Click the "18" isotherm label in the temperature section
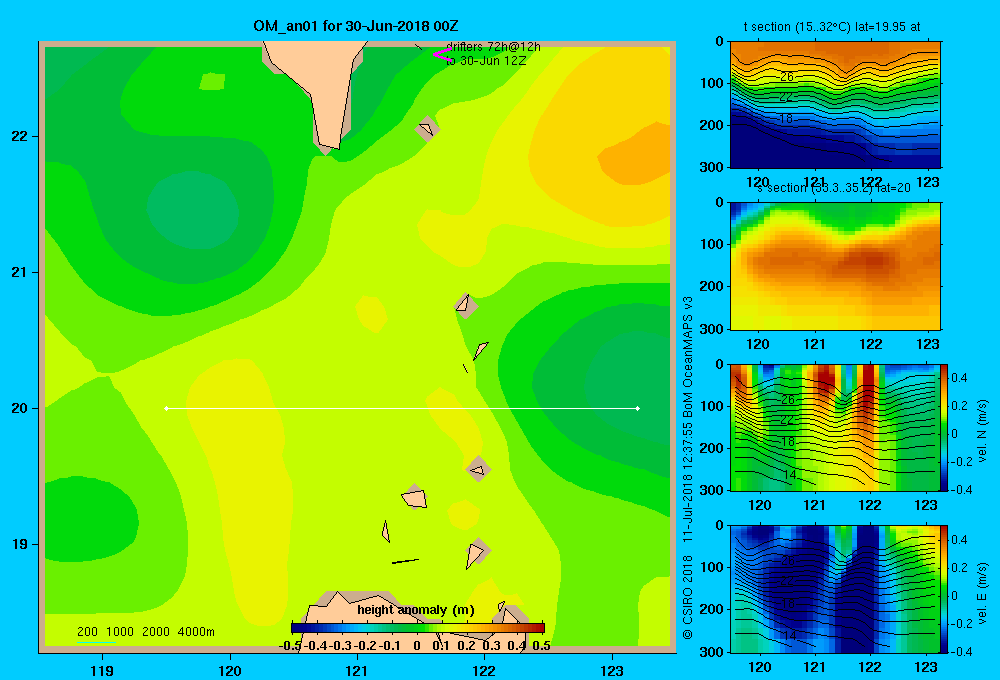This screenshot has height=680, width=1000. click(786, 119)
